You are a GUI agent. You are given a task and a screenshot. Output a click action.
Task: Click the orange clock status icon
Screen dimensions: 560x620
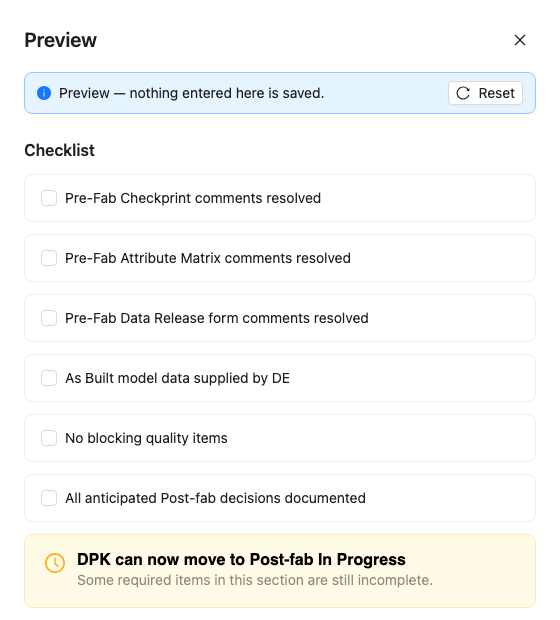(55, 563)
